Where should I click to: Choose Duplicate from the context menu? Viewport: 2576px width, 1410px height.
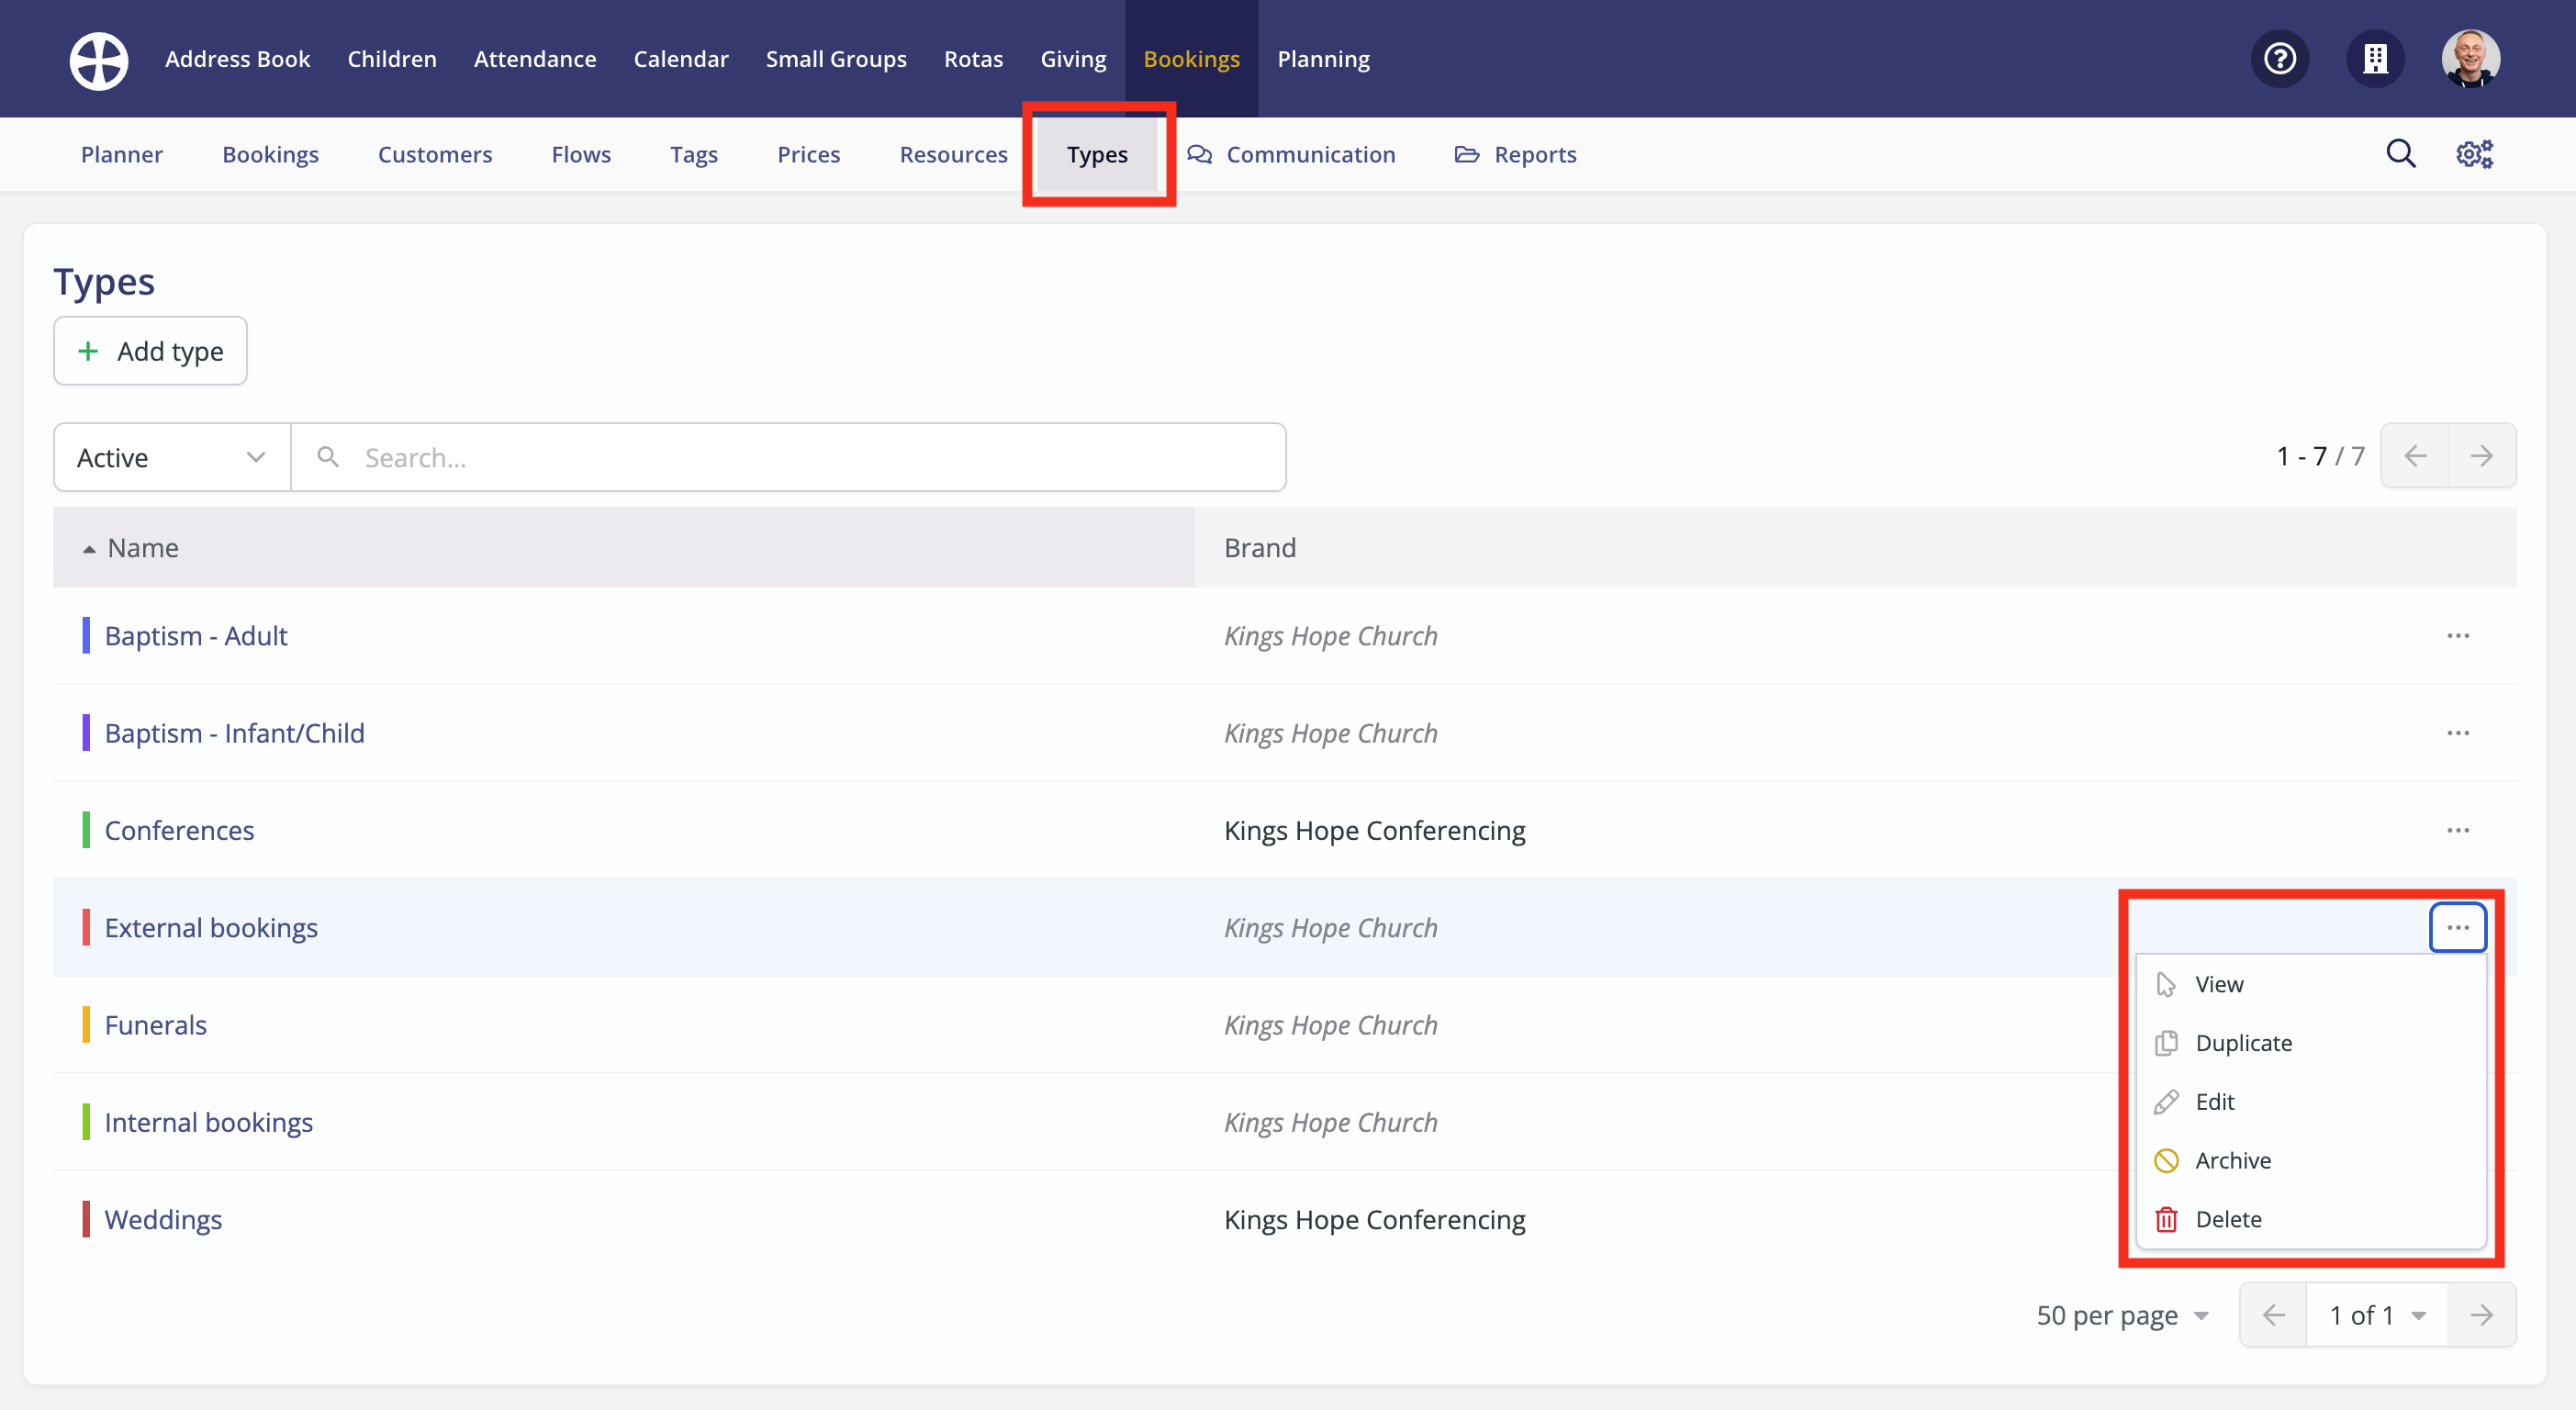click(2310, 1043)
